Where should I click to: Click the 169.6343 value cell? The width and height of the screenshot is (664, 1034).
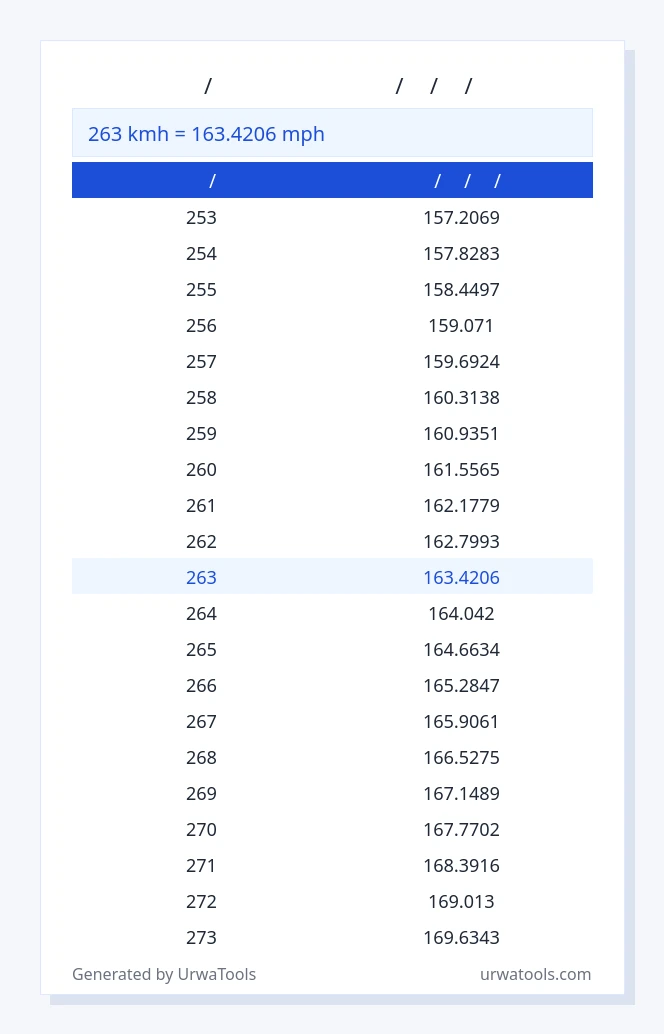pos(462,938)
